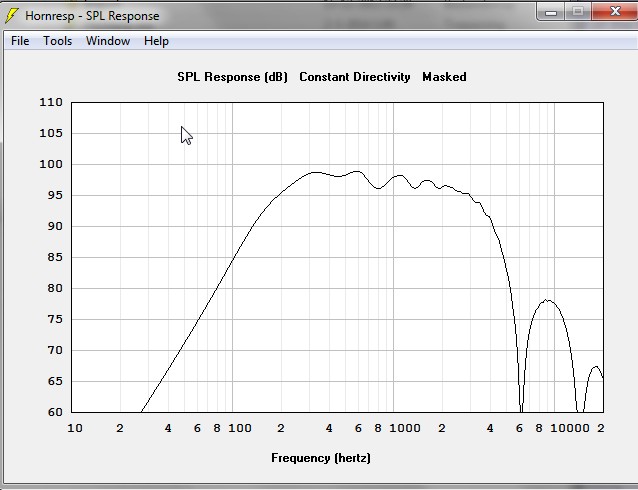Click the 110 value on the dB axis
Image resolution: width=638 pixels, height=490 pixels.
tap(51, 102)
